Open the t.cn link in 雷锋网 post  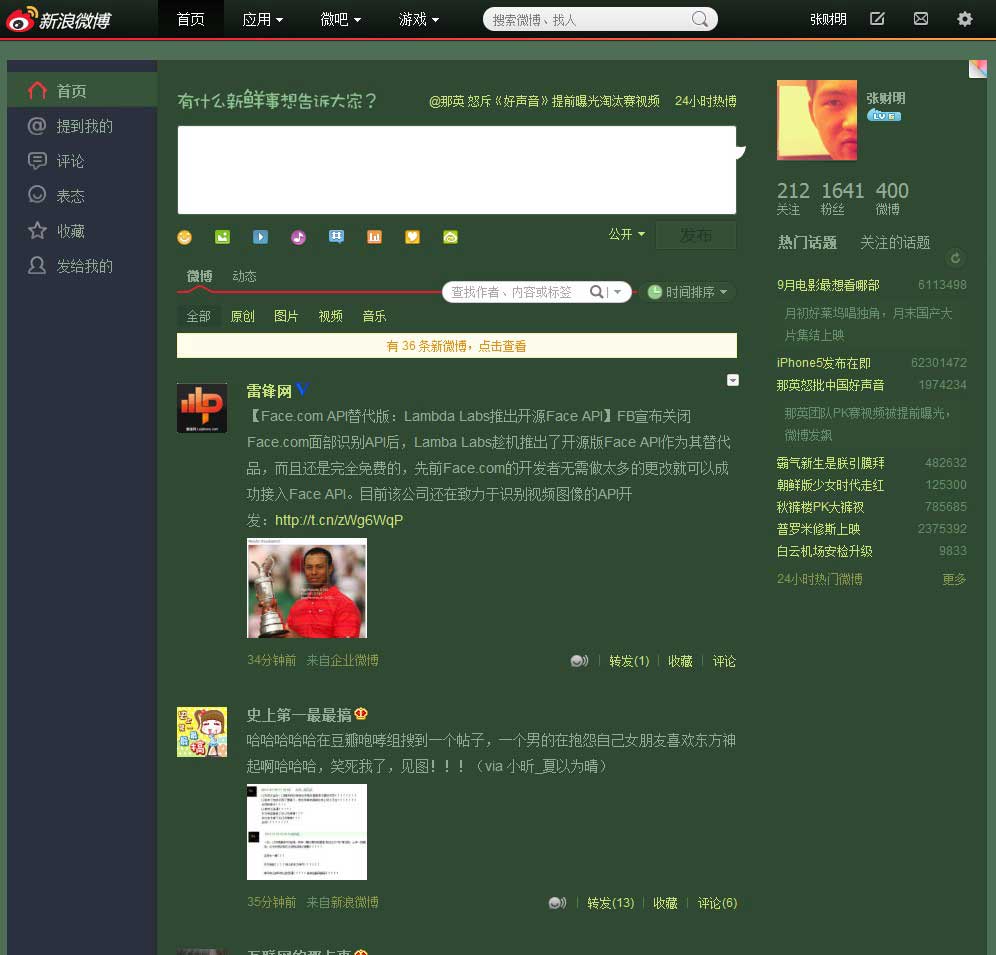point(338,520)
